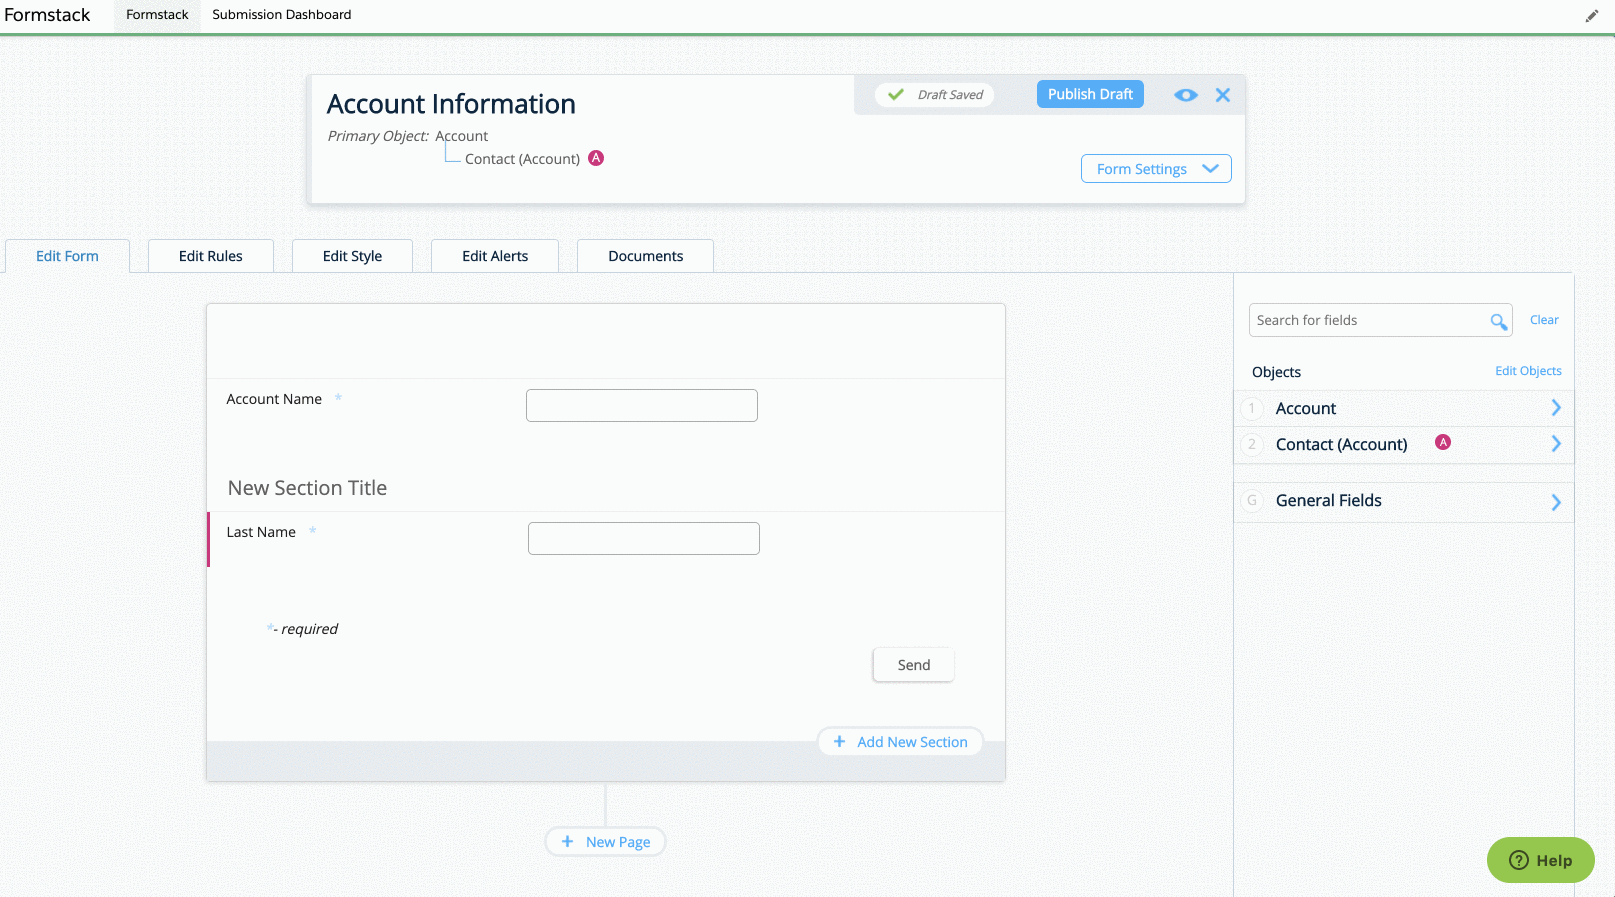The width and height of the screenshot is (1615, 897).
Task: Open the Edit Style tab
Action: [352, 256]
